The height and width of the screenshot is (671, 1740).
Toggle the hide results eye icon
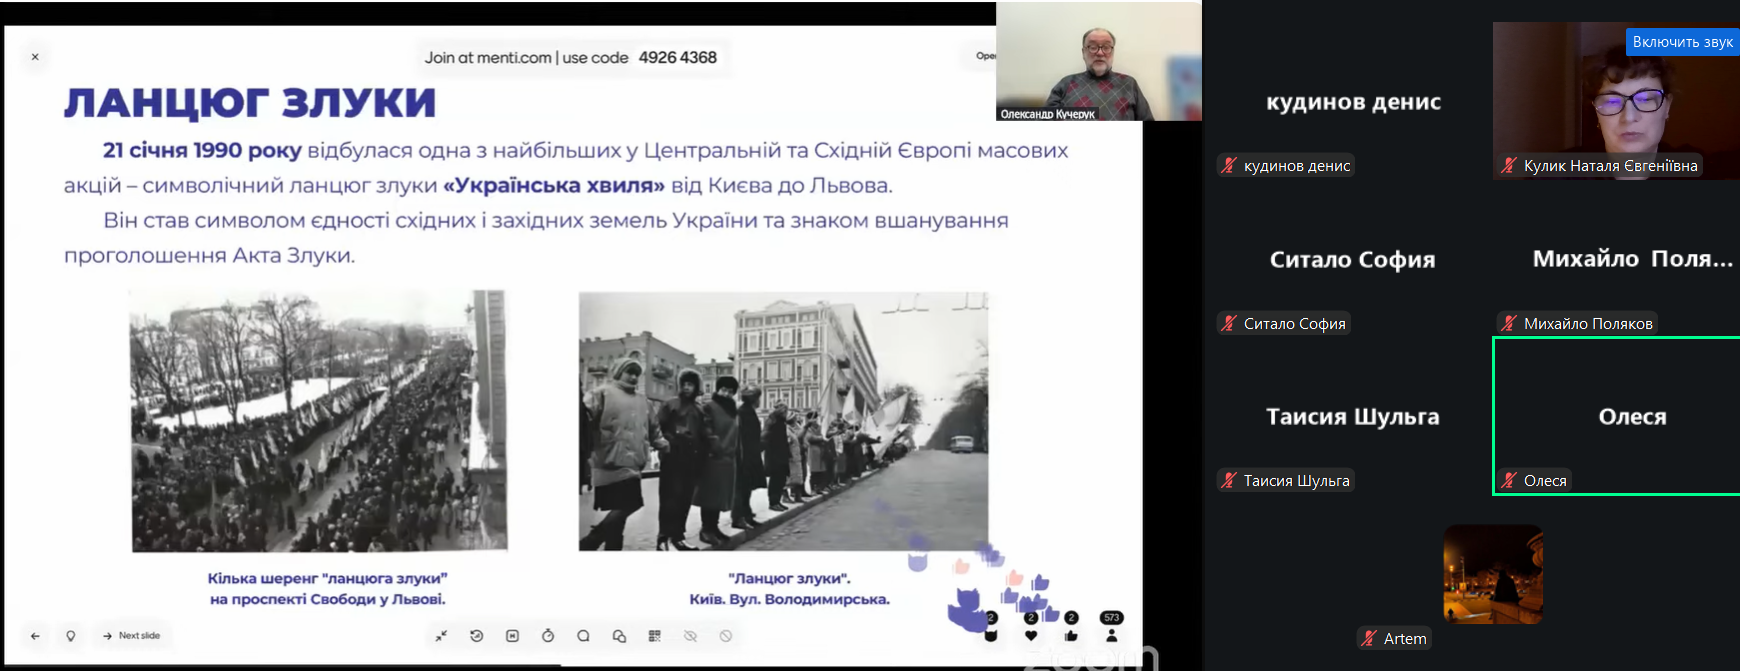tap(690, 636)
